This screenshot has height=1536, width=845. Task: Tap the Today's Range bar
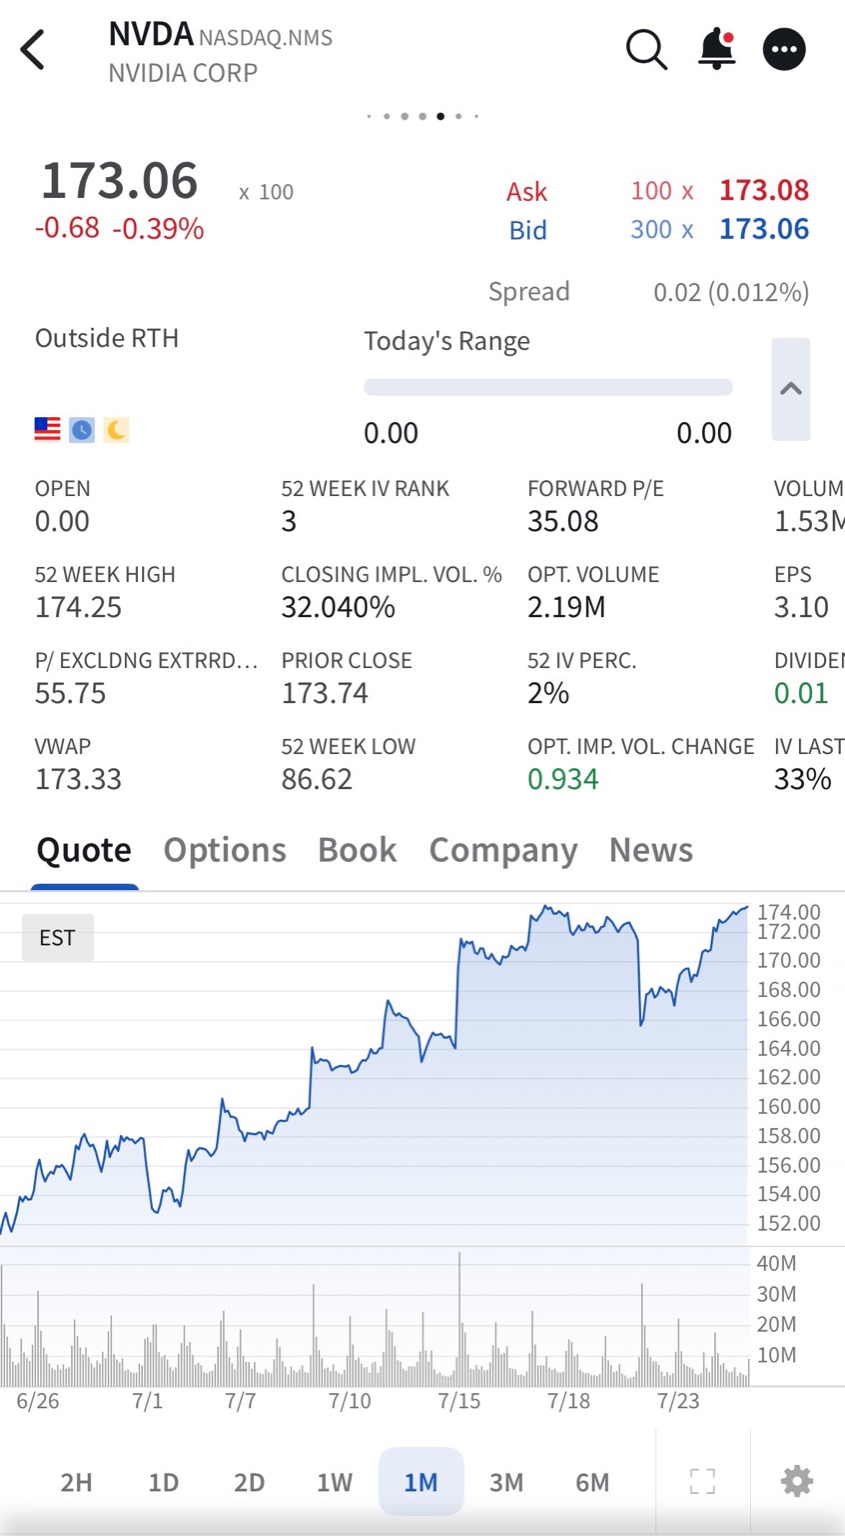coord(548,388)
